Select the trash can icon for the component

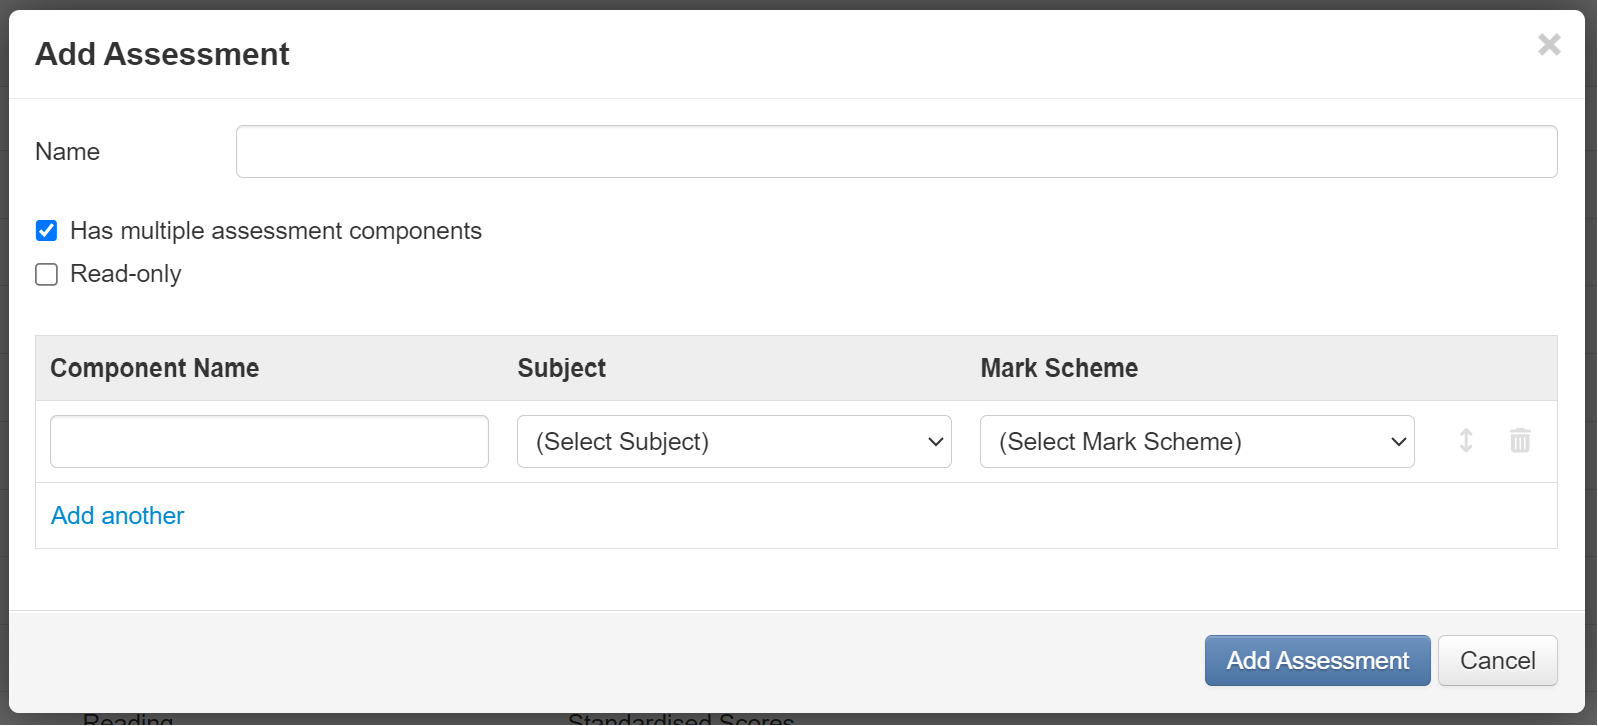pyautogui.click(x=1520, y=440)
